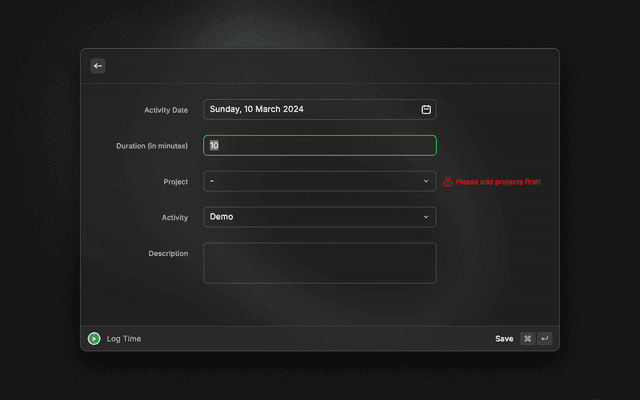Click the Log Time title text
This screenshot has width=640, height=400.
[x=124, y=339]
